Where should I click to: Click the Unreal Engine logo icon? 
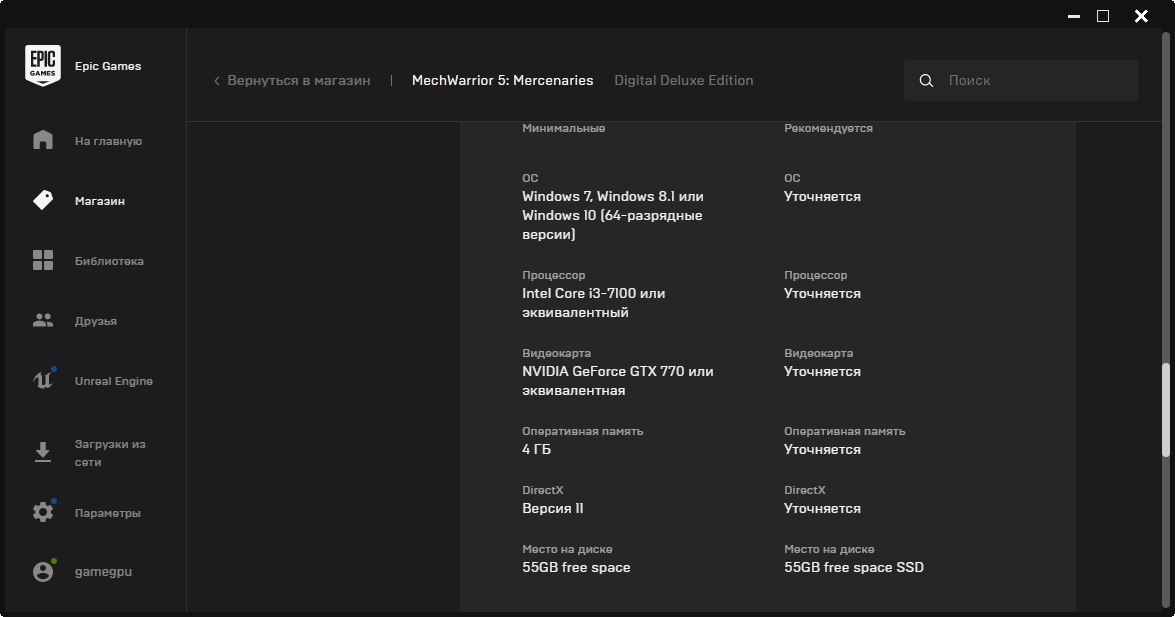pos(43,380)
